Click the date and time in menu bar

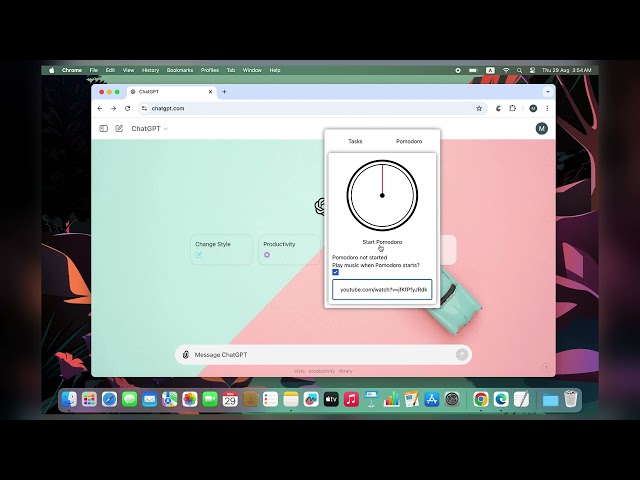(567, 70)
